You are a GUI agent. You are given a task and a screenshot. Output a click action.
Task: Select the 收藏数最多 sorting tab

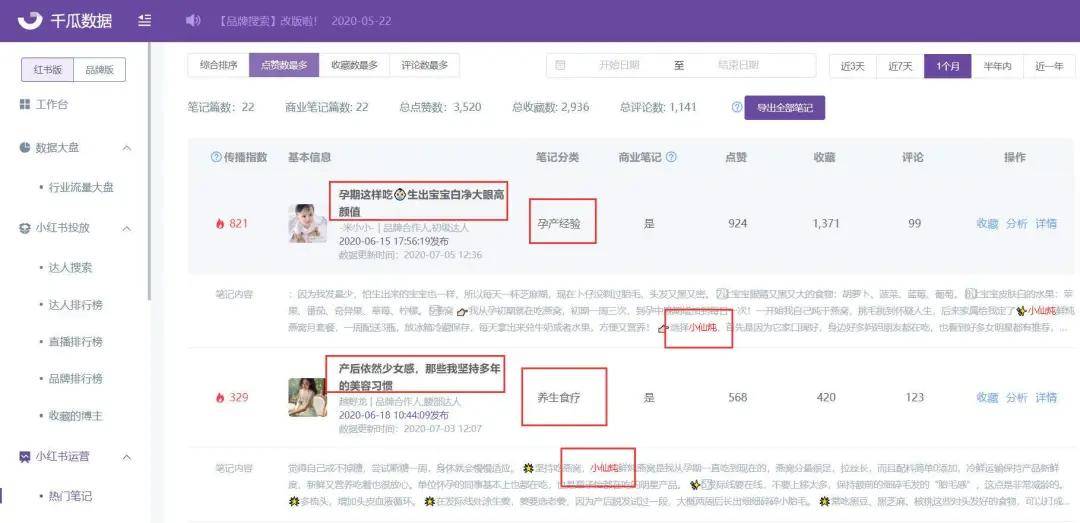click(355, 66)
